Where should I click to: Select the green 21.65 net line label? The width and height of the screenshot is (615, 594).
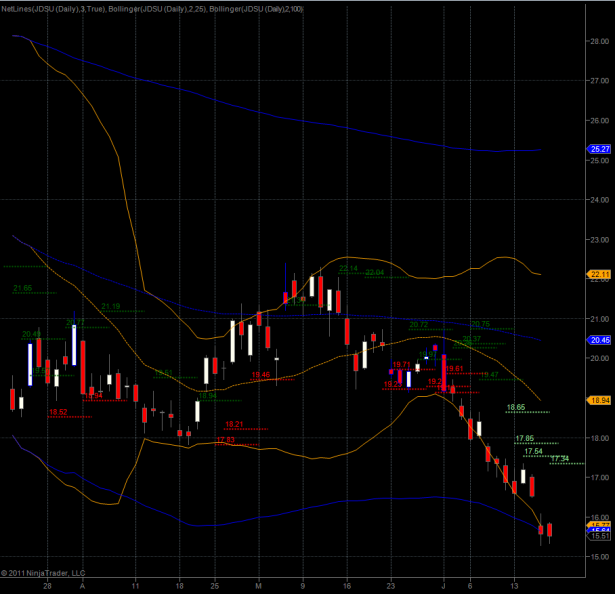[22, 288]
